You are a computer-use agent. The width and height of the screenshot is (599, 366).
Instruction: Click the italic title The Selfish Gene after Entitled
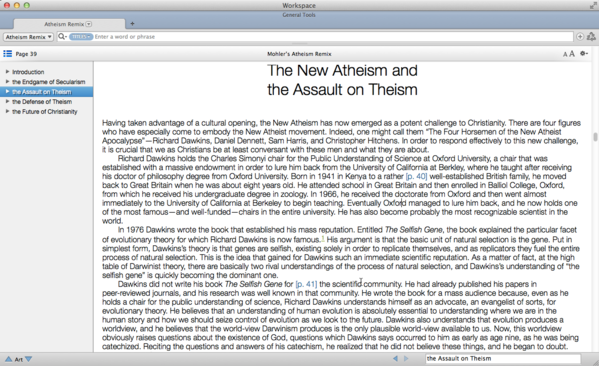click(414, 230)
